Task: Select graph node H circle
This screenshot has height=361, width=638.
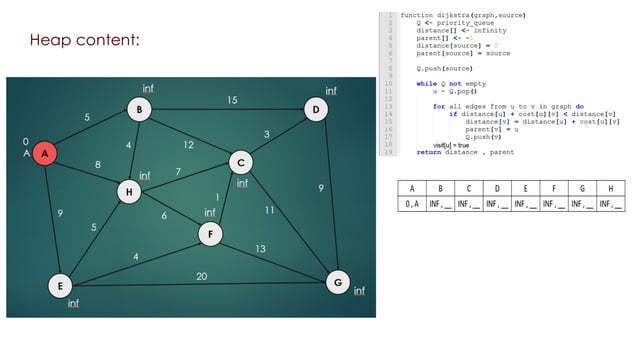Action: coord(129,192)
